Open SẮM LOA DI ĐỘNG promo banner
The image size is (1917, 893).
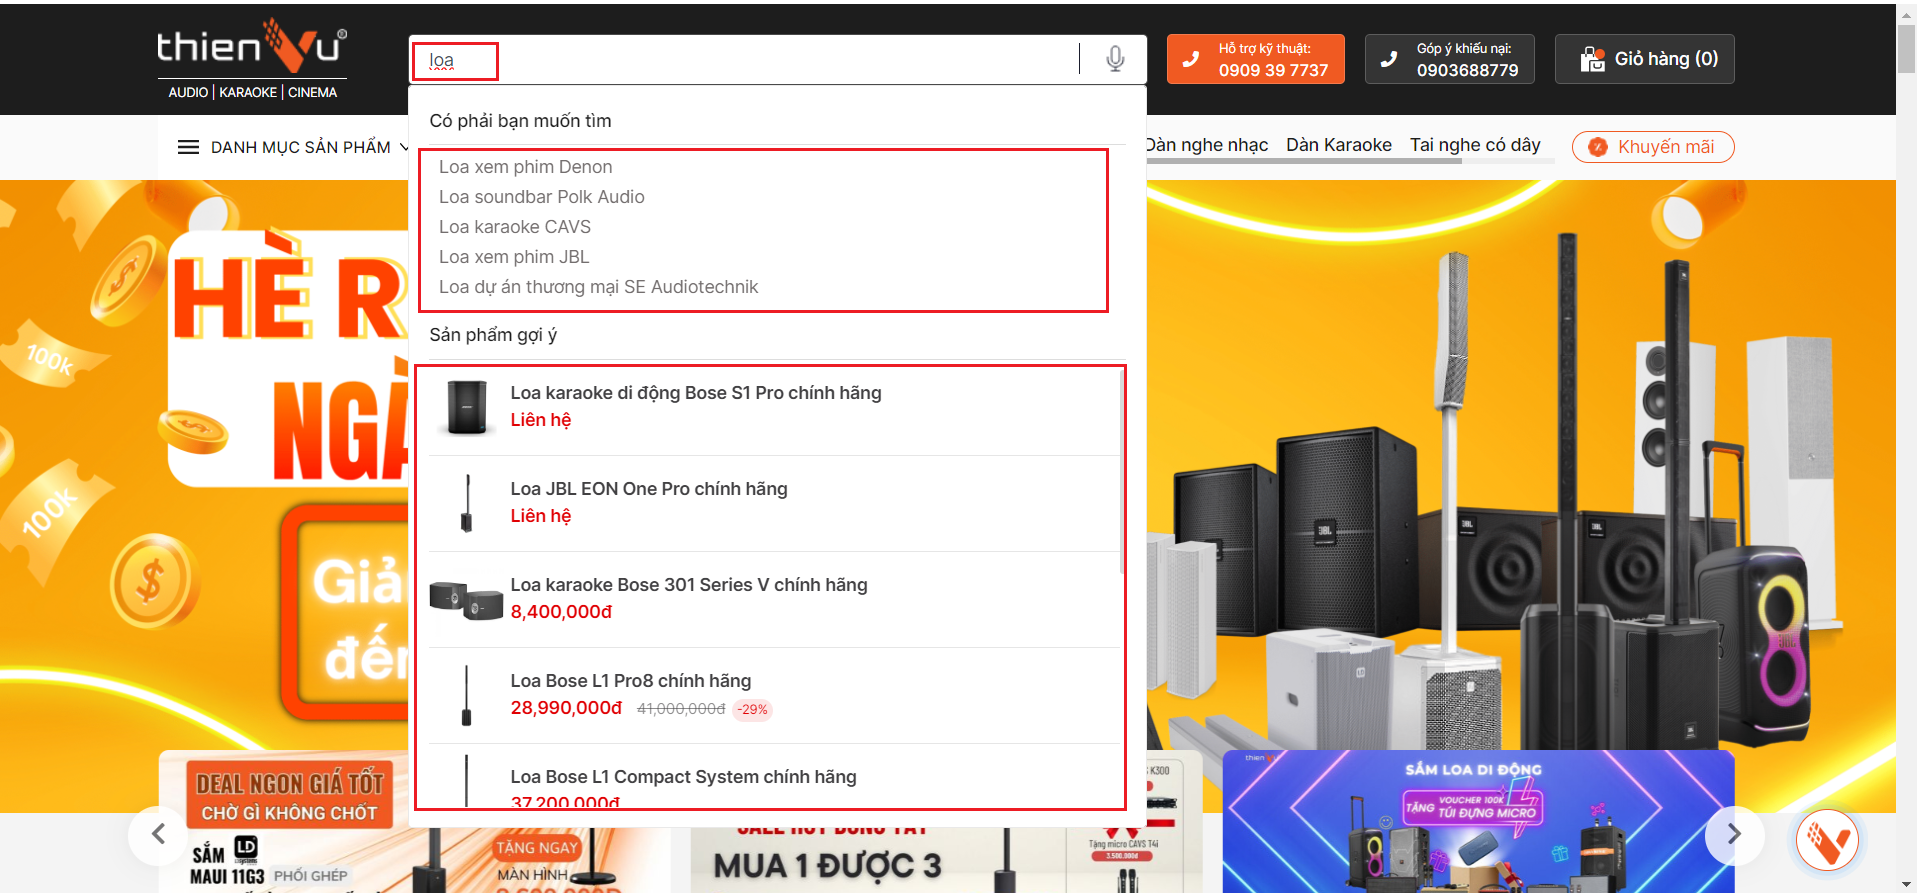(1478, 821)
